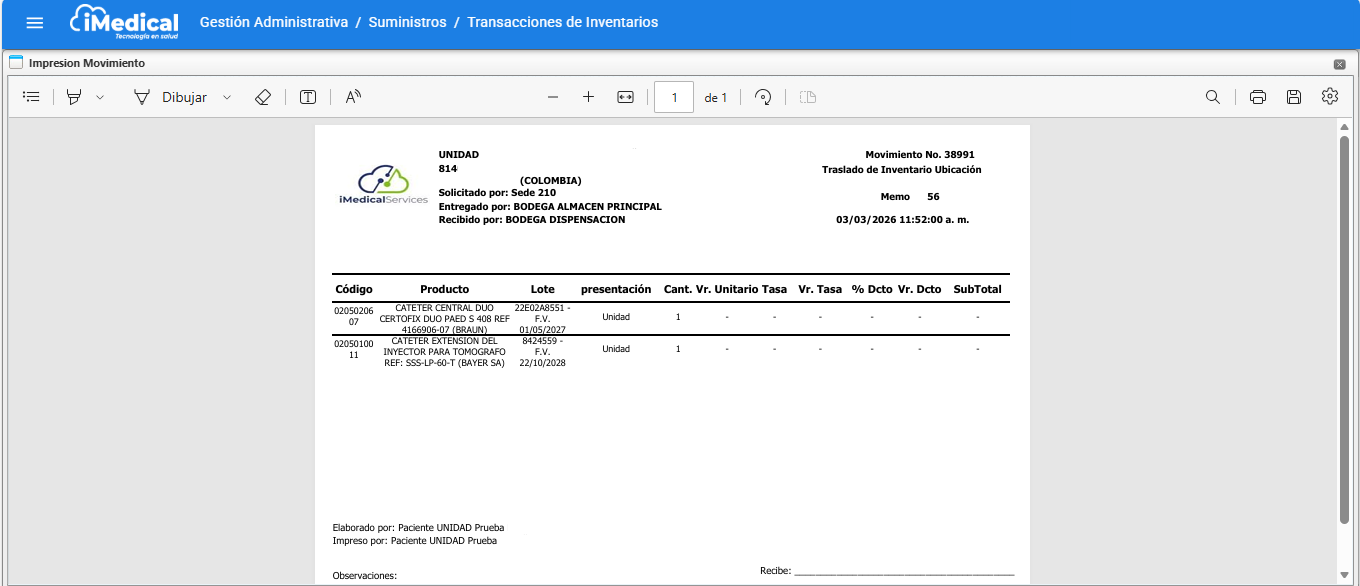The image size is (1360, 586).
Task: Open the table of contents panel
Action: click(x=31, y=97)
